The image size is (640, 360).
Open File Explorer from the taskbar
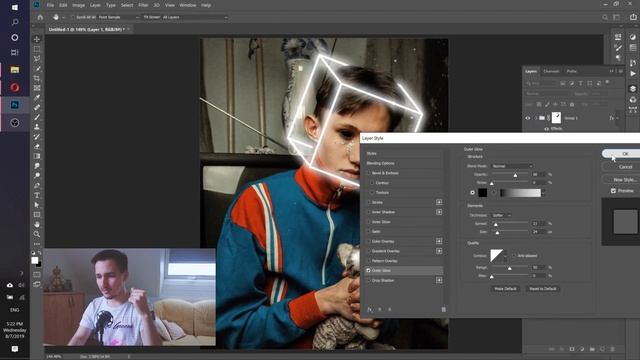pyautogui.click(x=15, y=69)
